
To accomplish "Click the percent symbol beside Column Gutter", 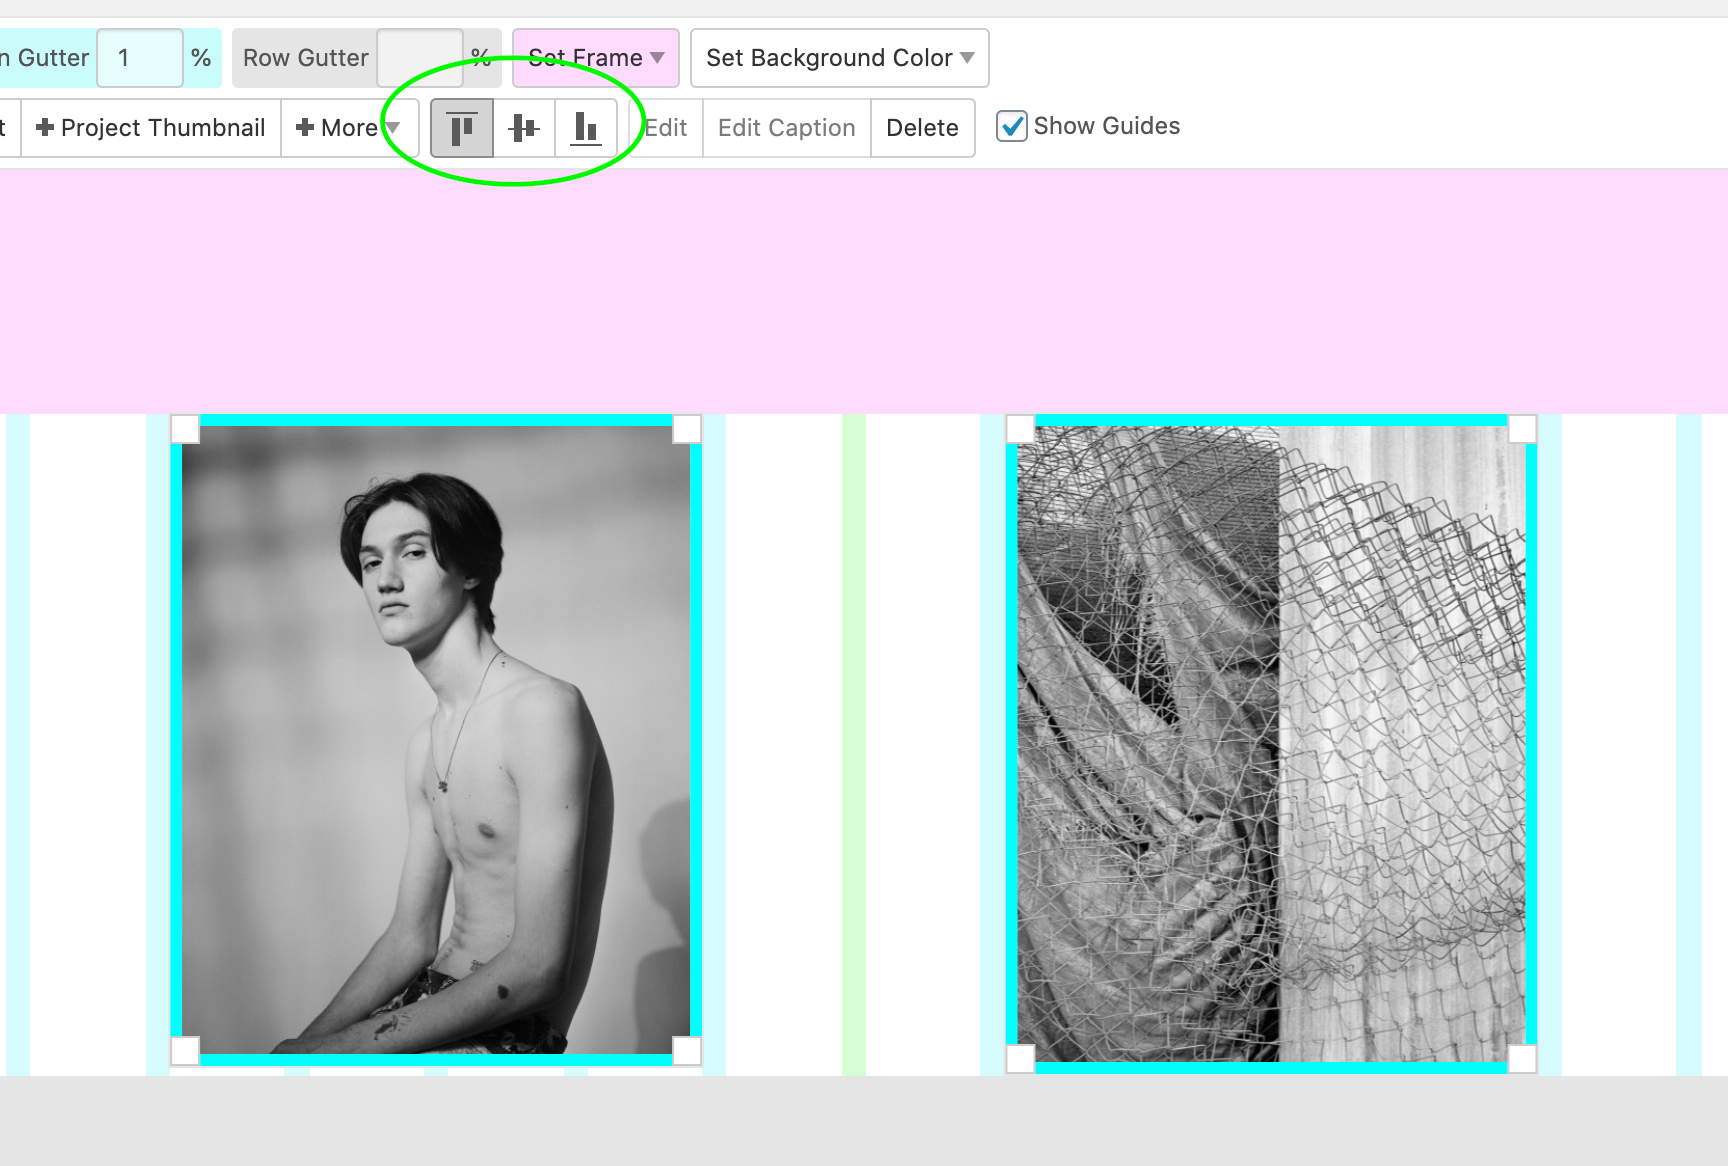I will pyautogui.click(x=201, y=57).
